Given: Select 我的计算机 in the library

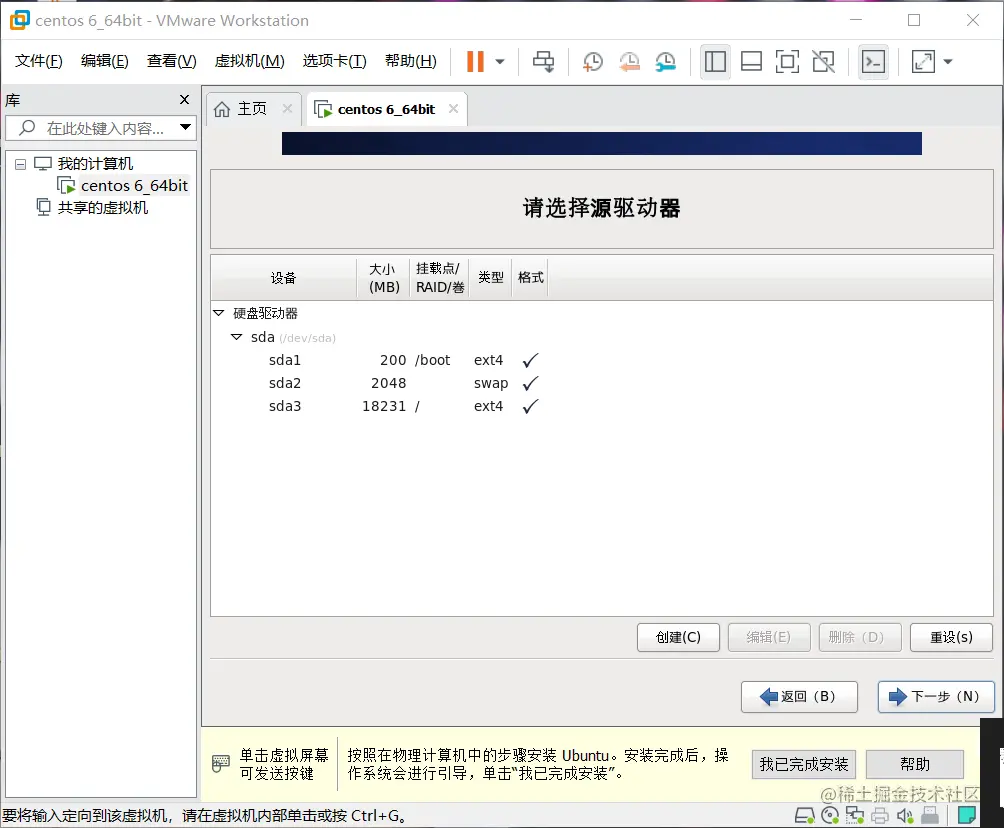Looking at the screenshot, I should click(95, 164).
